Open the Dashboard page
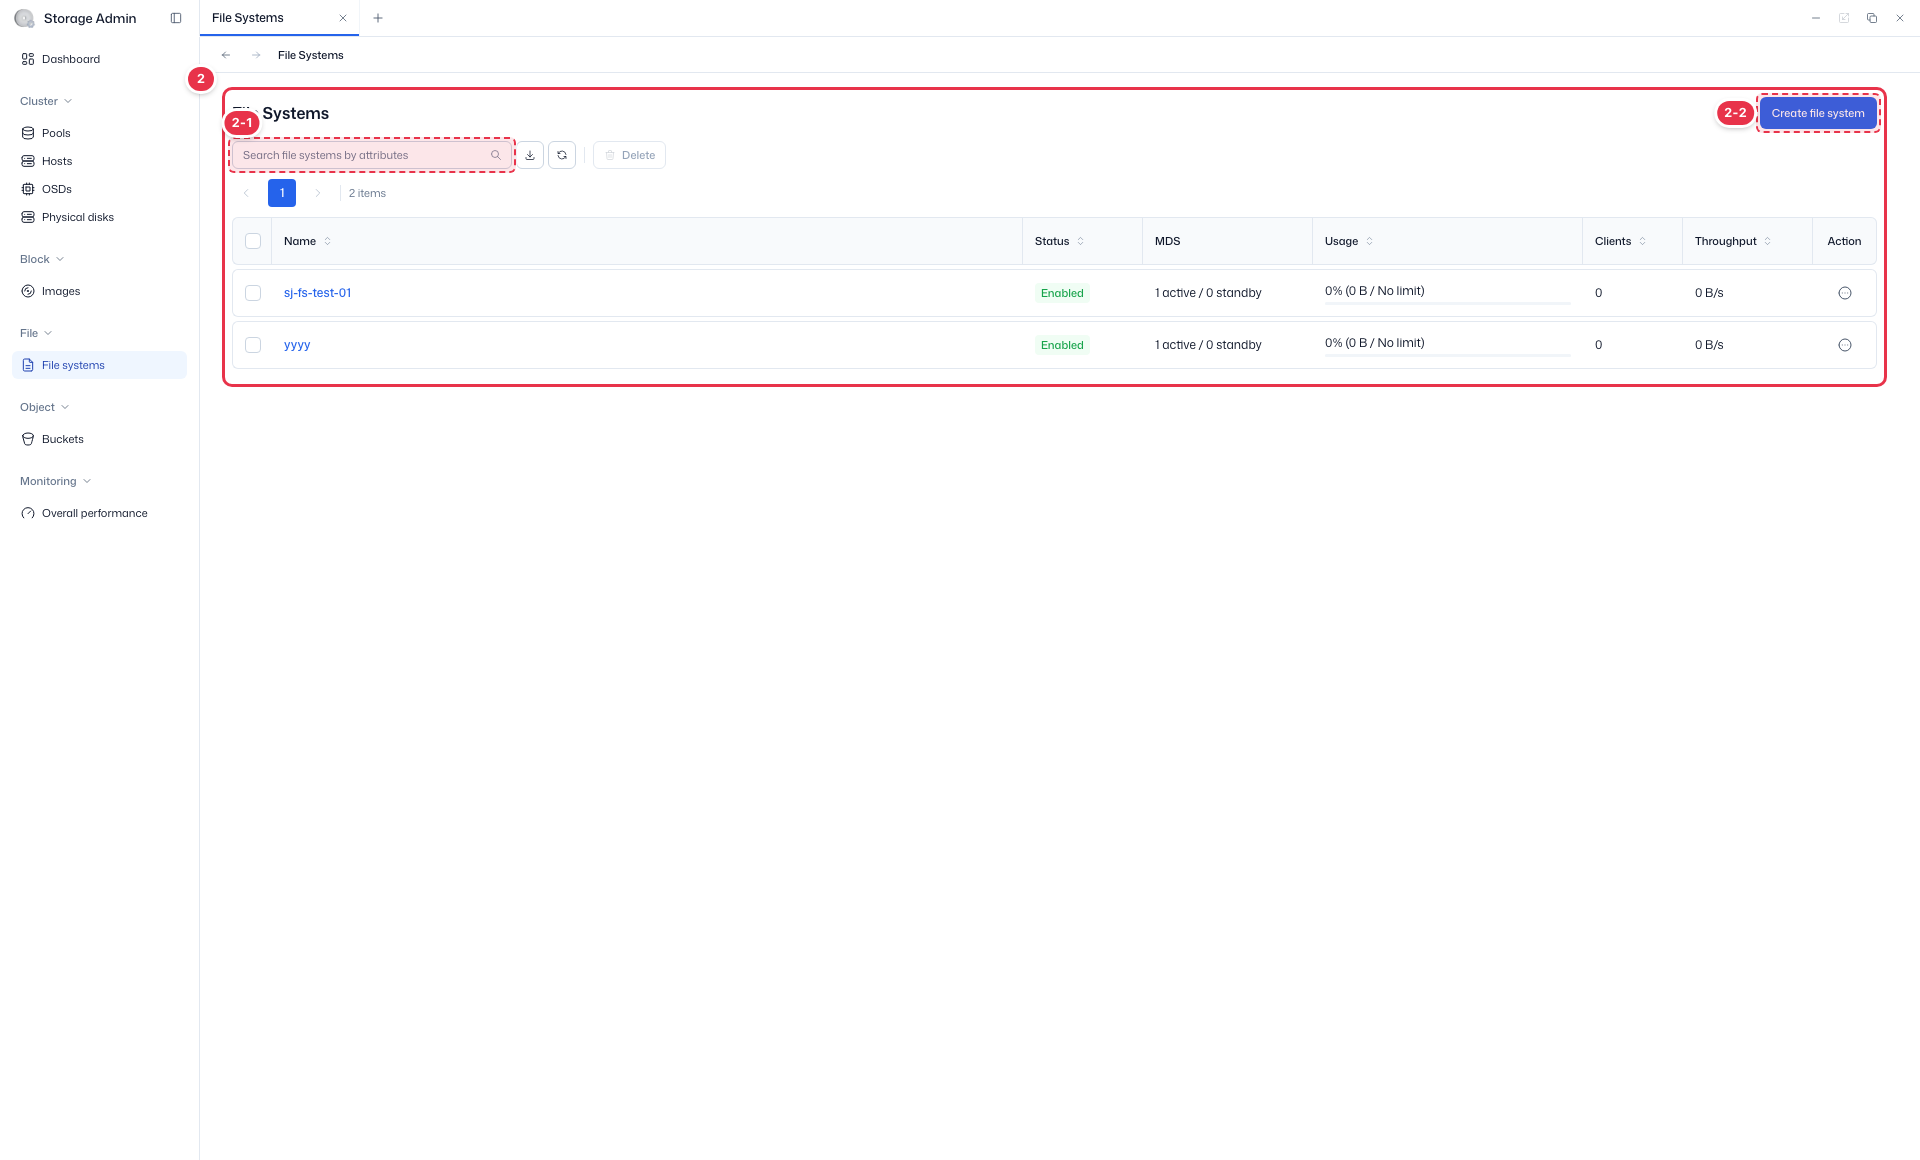 coord(99,59)
